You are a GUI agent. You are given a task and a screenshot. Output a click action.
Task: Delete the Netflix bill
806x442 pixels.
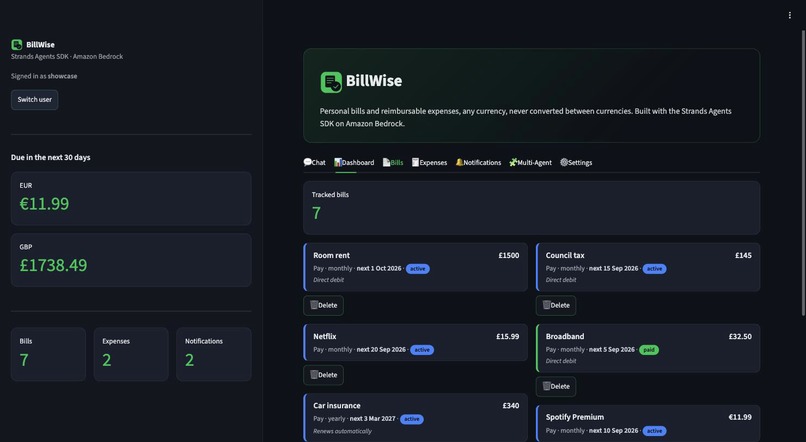point(323,375)
